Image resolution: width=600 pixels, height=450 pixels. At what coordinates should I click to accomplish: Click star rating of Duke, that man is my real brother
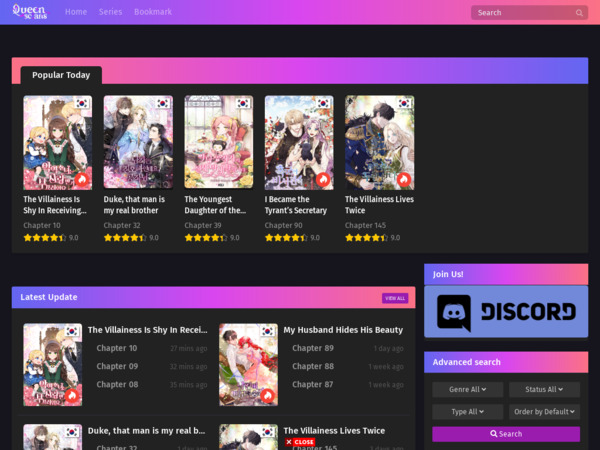[125, 238]
